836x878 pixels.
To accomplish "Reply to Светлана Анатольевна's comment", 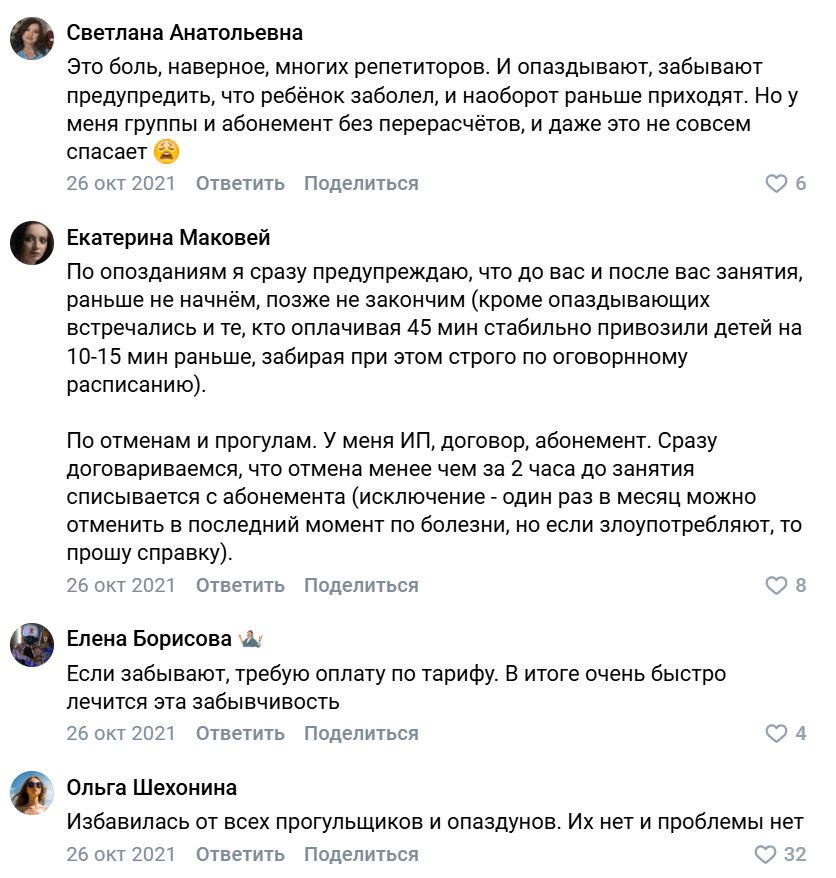I will (x=240, y=184).
